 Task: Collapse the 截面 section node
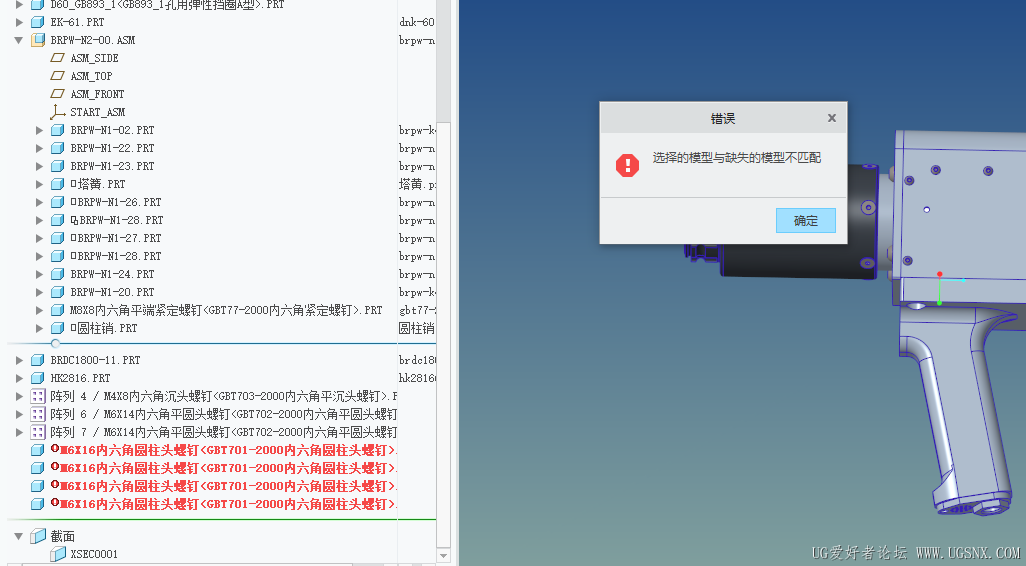[x=18, y=536]
